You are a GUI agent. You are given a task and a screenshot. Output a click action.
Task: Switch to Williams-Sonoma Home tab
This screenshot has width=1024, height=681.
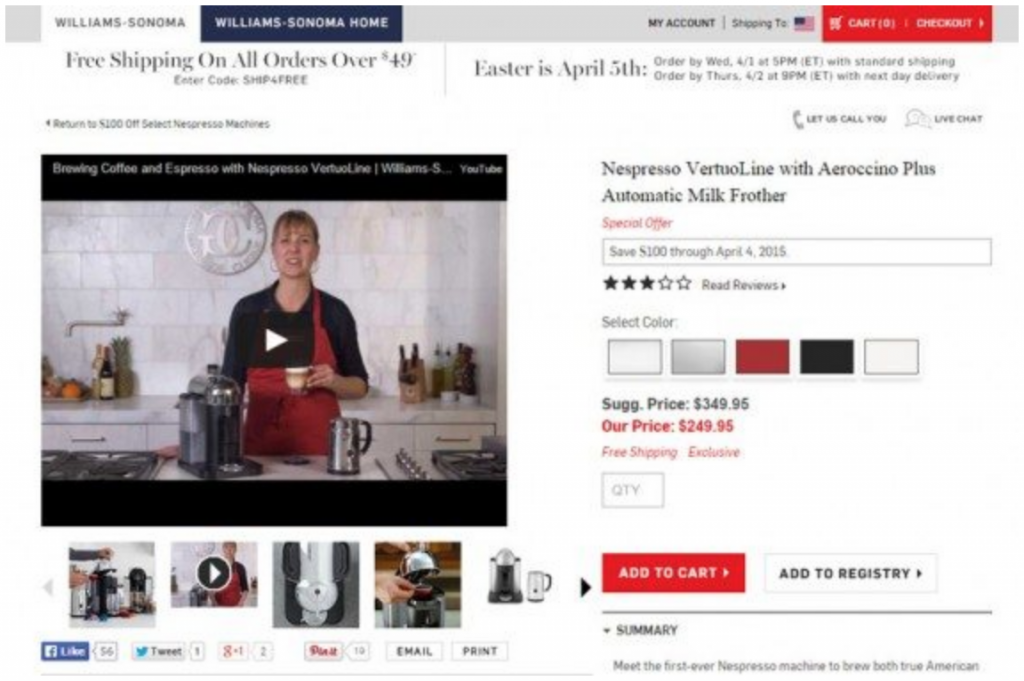(x=302, y=23)
